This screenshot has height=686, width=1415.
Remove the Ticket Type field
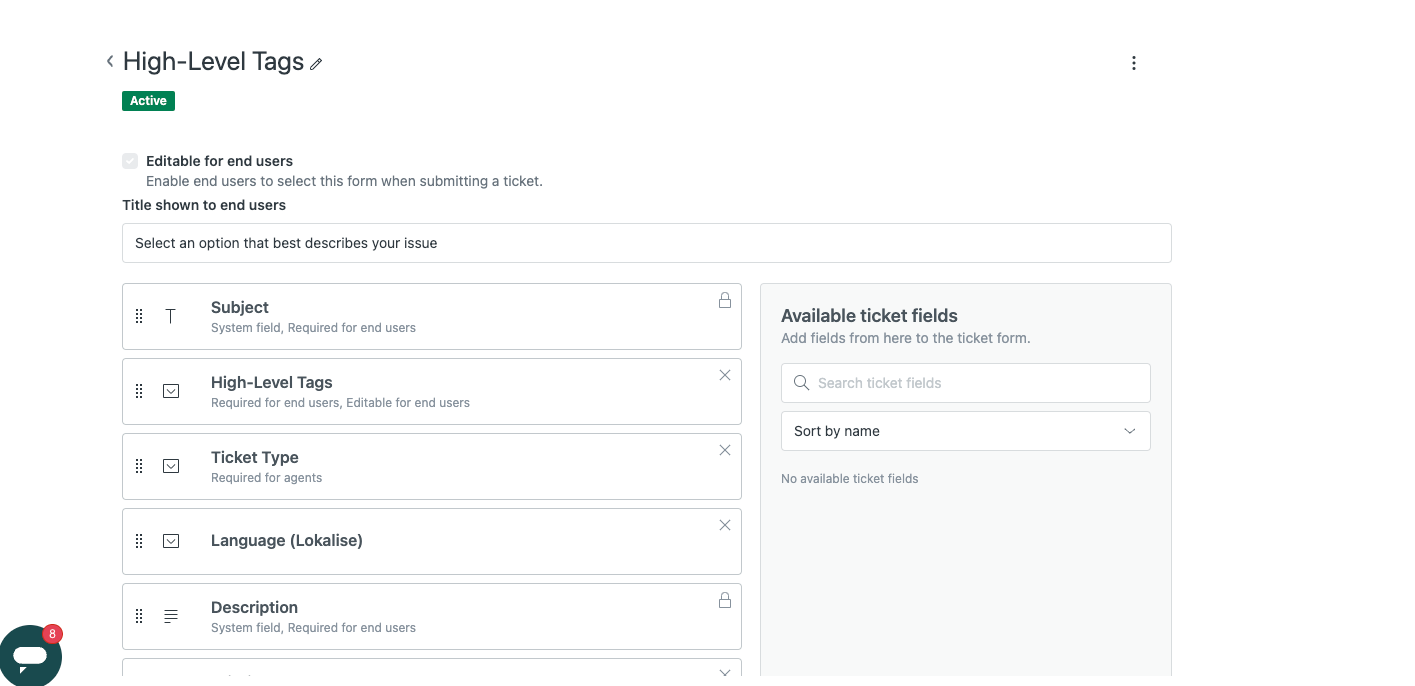coord(725,450)
